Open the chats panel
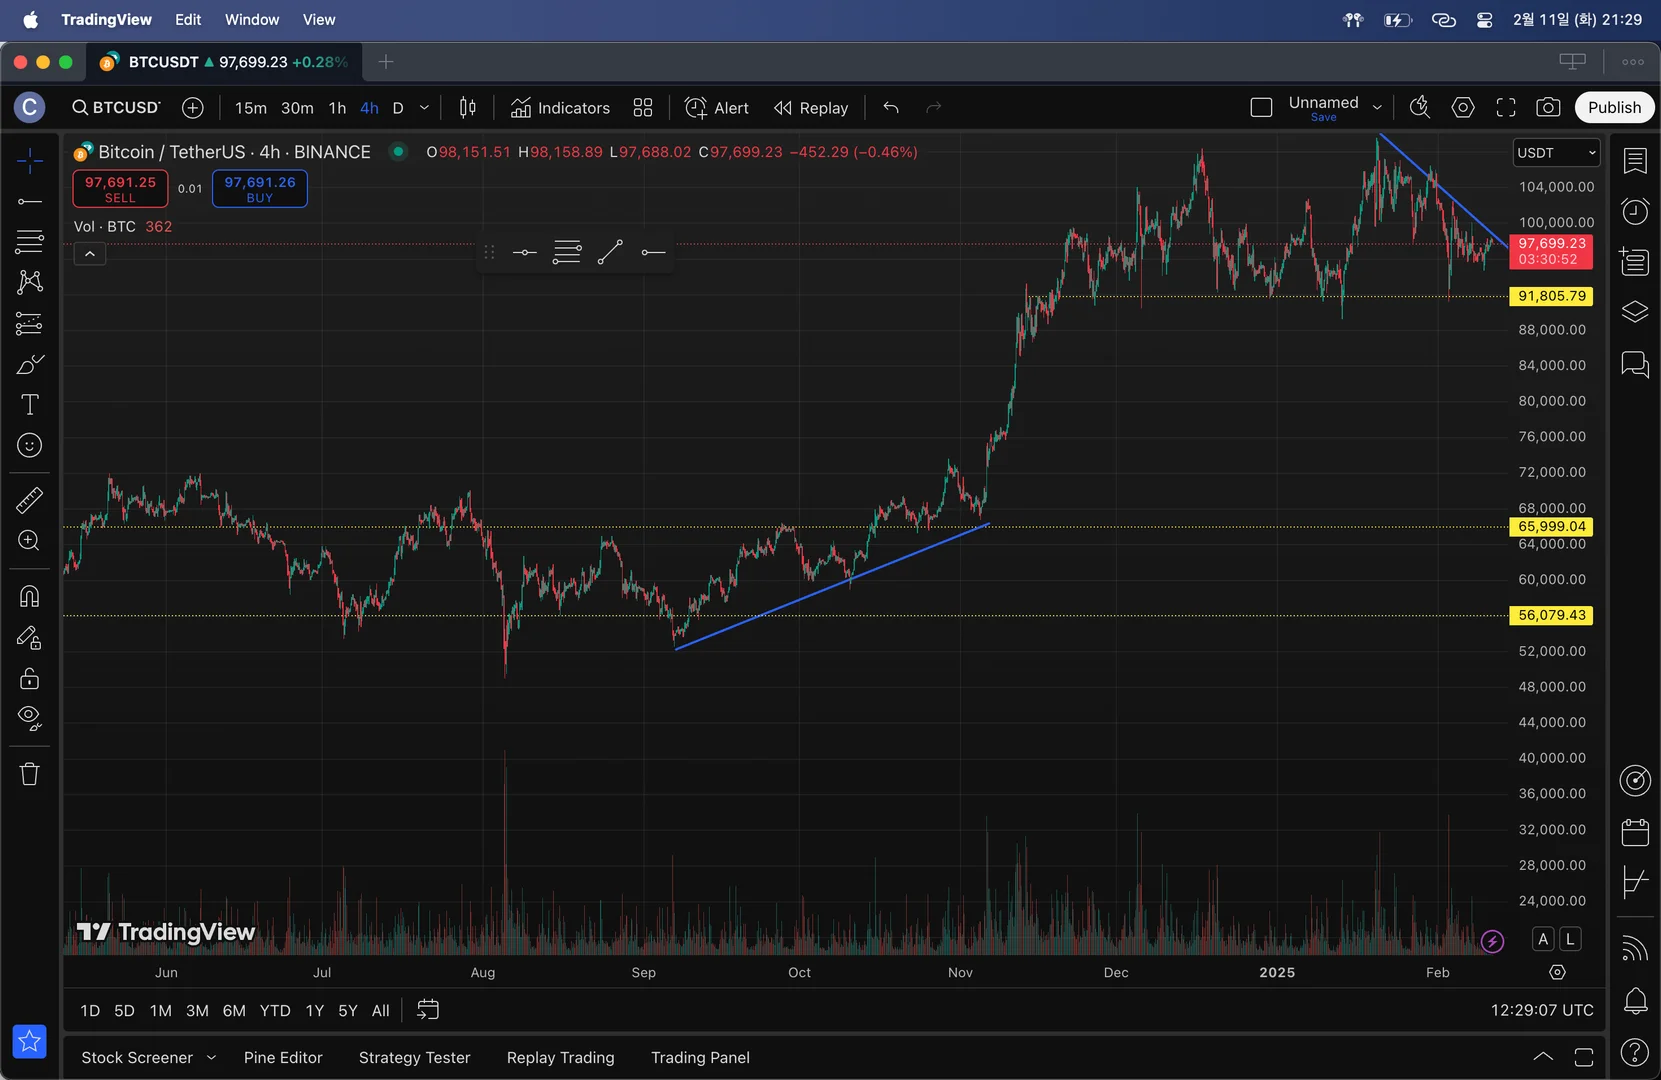This screenshot has width=1661, height=1080. [1635, 364]
